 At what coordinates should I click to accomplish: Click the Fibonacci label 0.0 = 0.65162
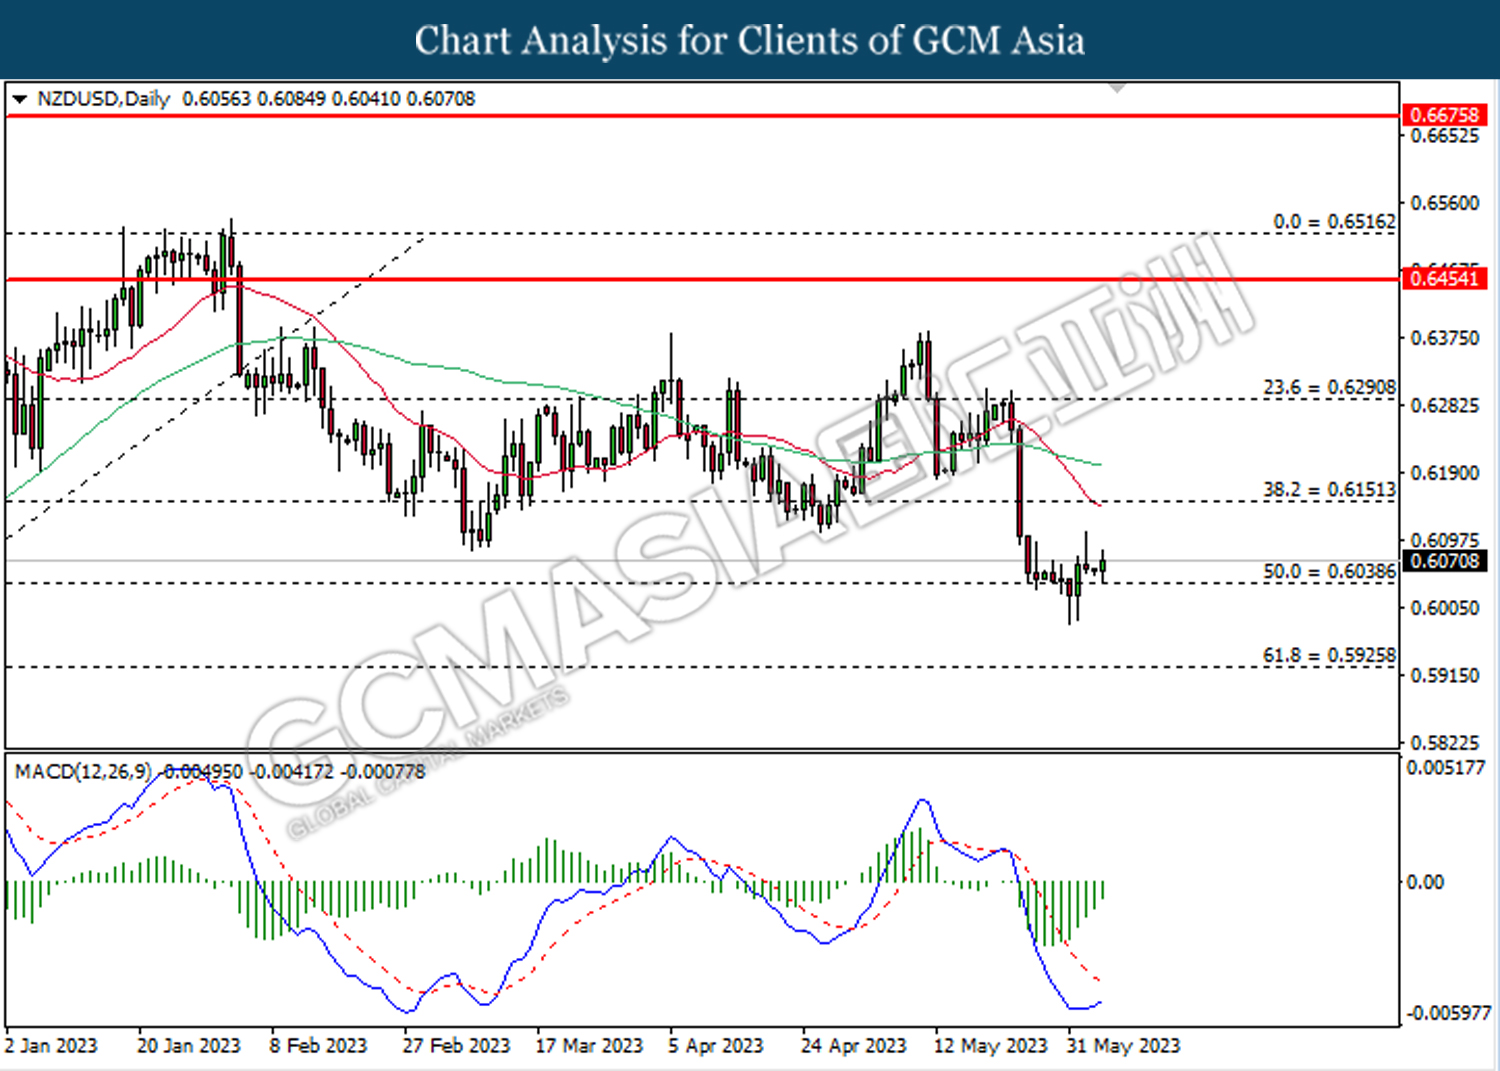[x=1334, y=221]
